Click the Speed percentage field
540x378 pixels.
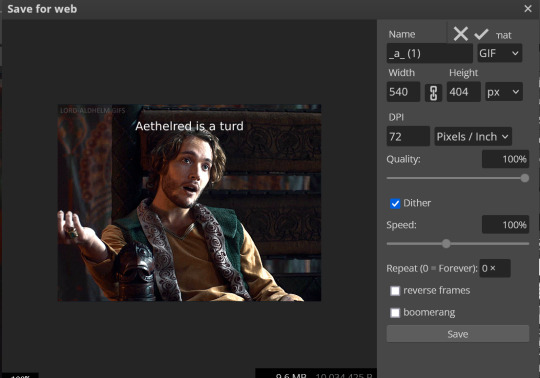pos(505,224)
